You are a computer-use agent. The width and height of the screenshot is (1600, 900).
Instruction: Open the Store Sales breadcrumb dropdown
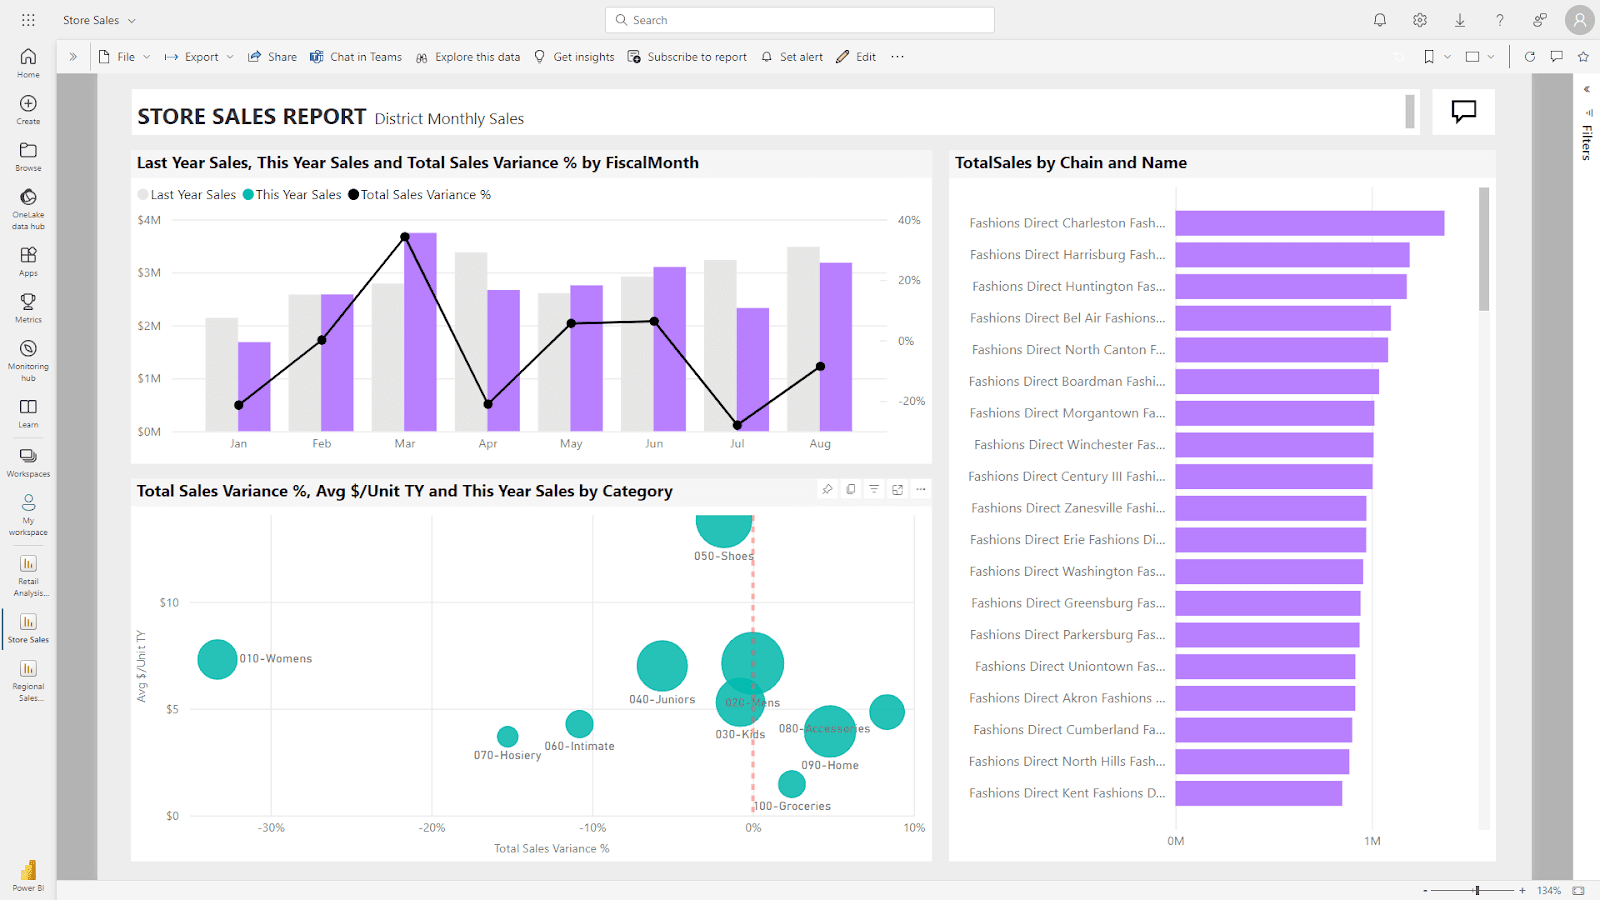point(132,19)
